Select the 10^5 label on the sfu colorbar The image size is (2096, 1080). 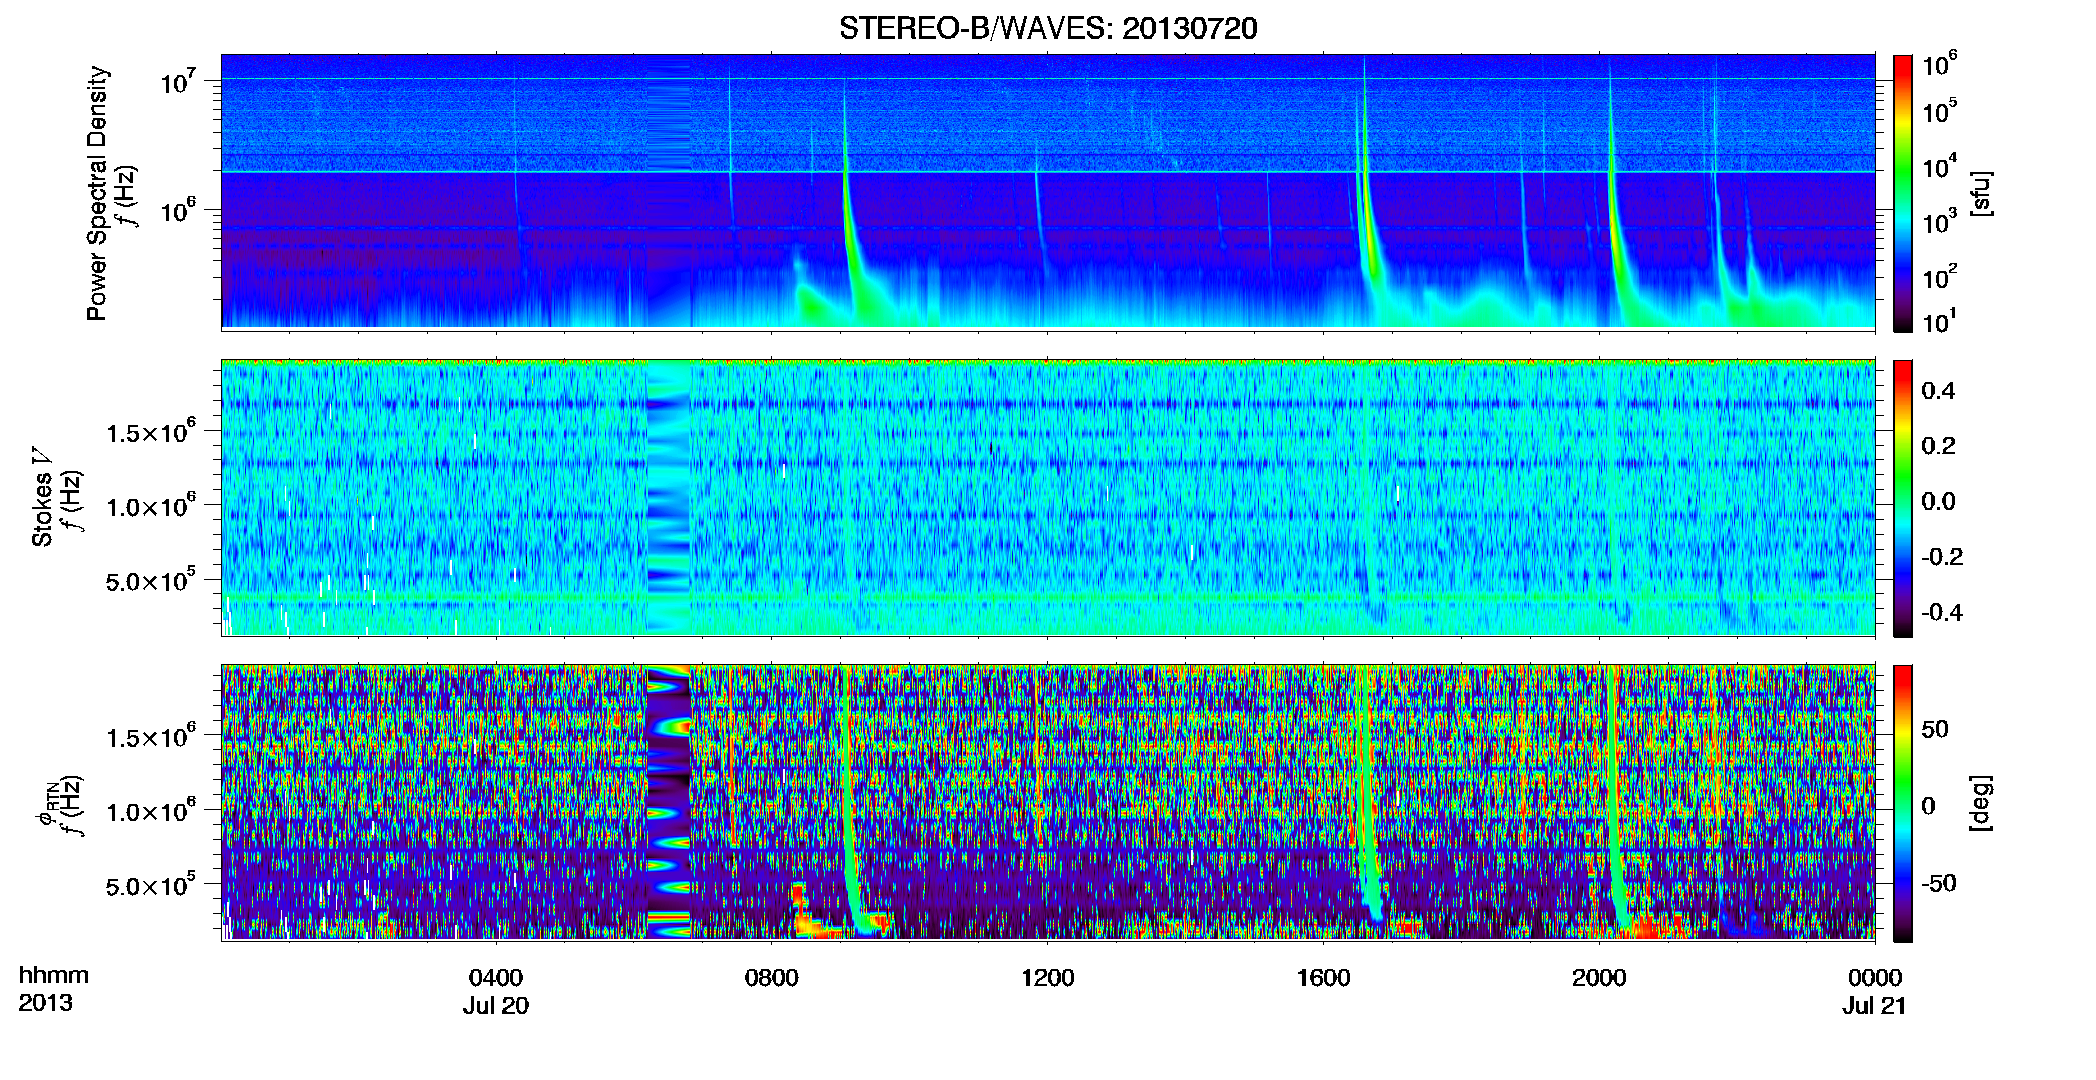click(1939, 111)
